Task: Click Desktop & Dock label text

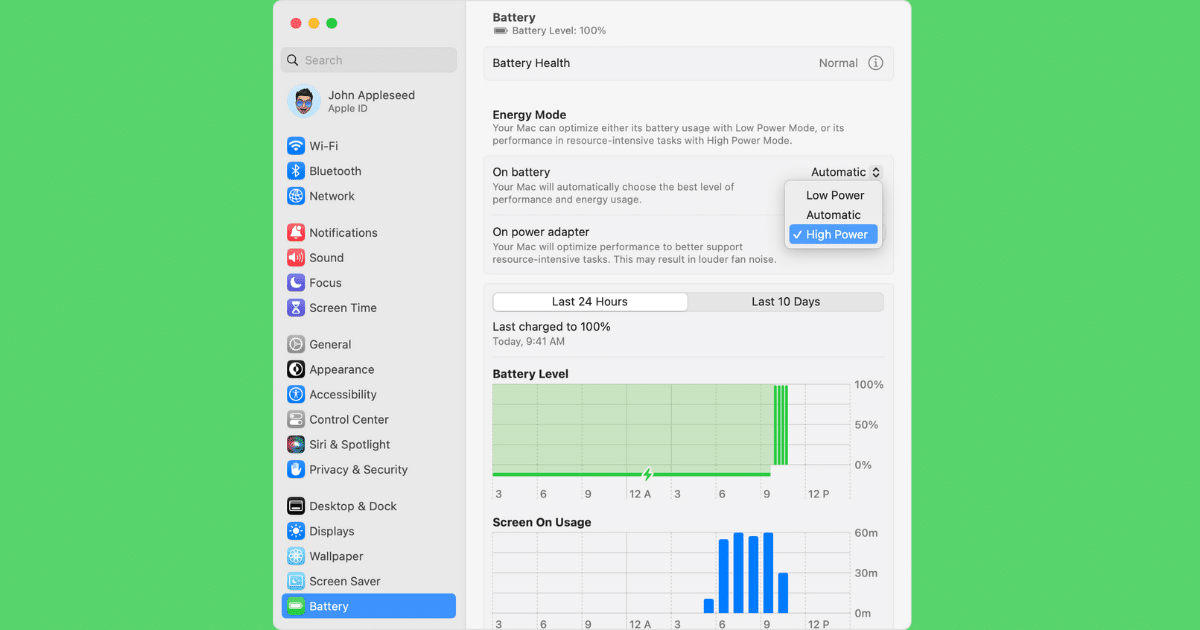Action: coord(353,506)
